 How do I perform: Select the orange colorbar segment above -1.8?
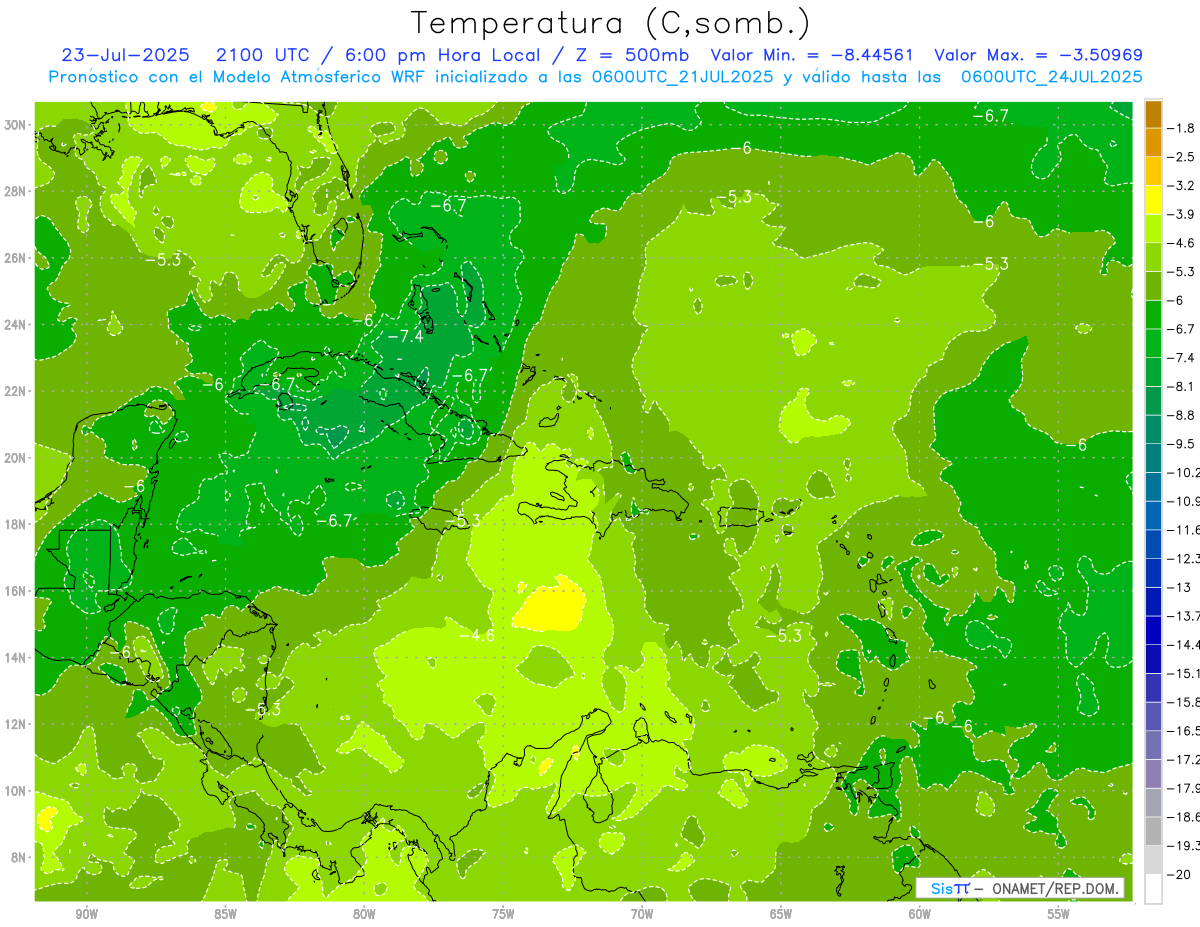point(1153,114)
